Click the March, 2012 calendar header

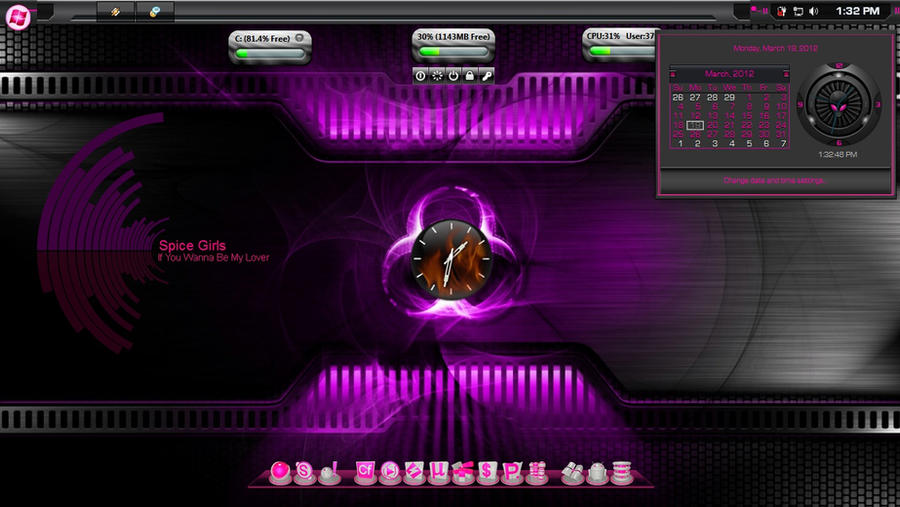(729, 73)
